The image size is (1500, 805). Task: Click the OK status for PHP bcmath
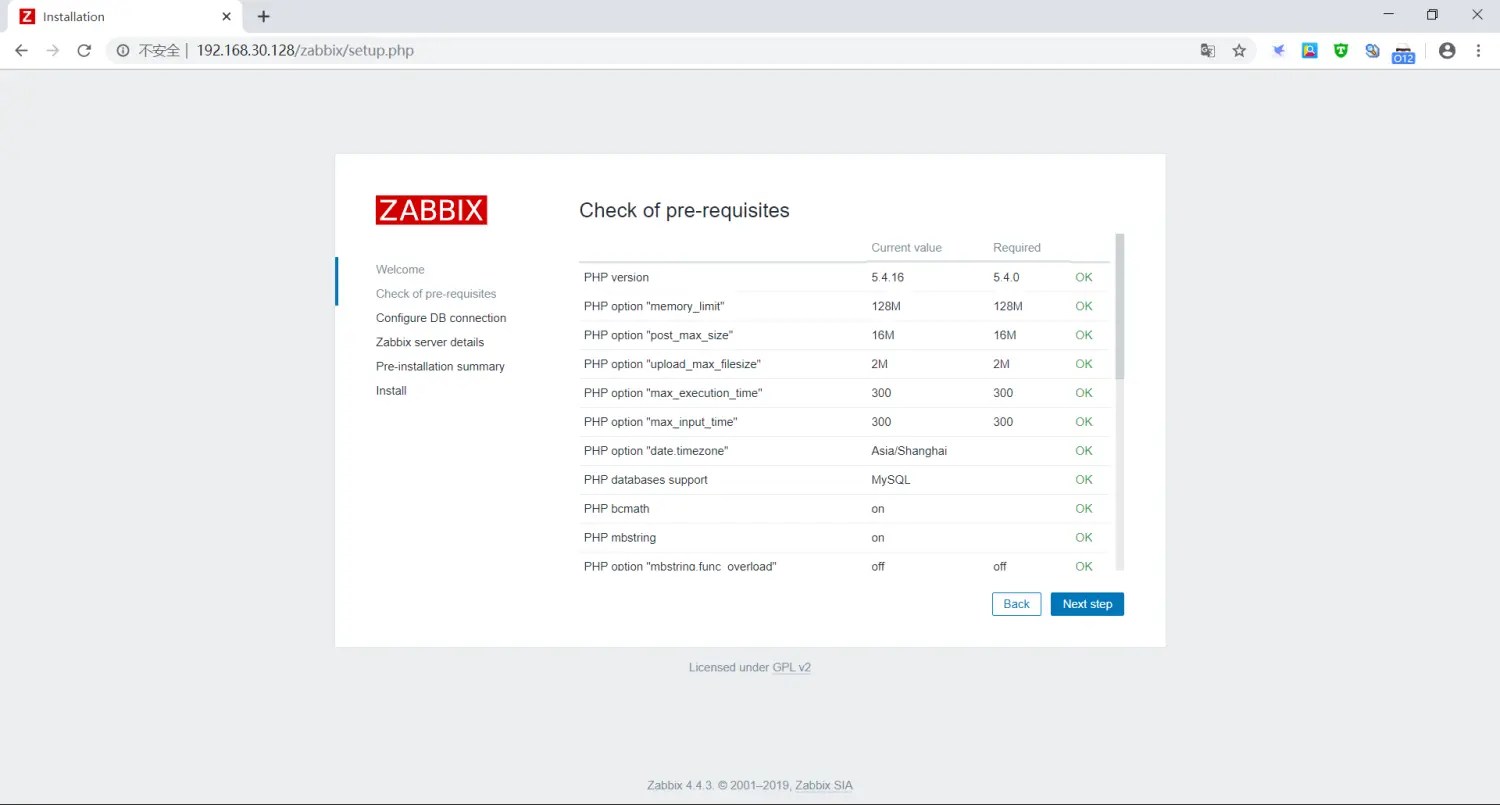[1084, 509]
